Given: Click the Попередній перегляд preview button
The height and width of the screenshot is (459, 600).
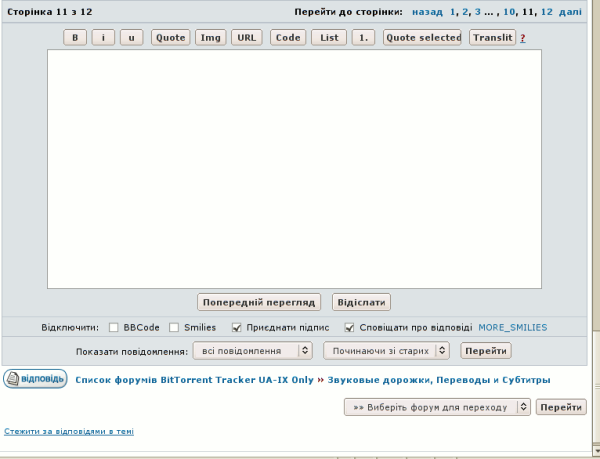Looking at the screenshot, I should (259, 302).
